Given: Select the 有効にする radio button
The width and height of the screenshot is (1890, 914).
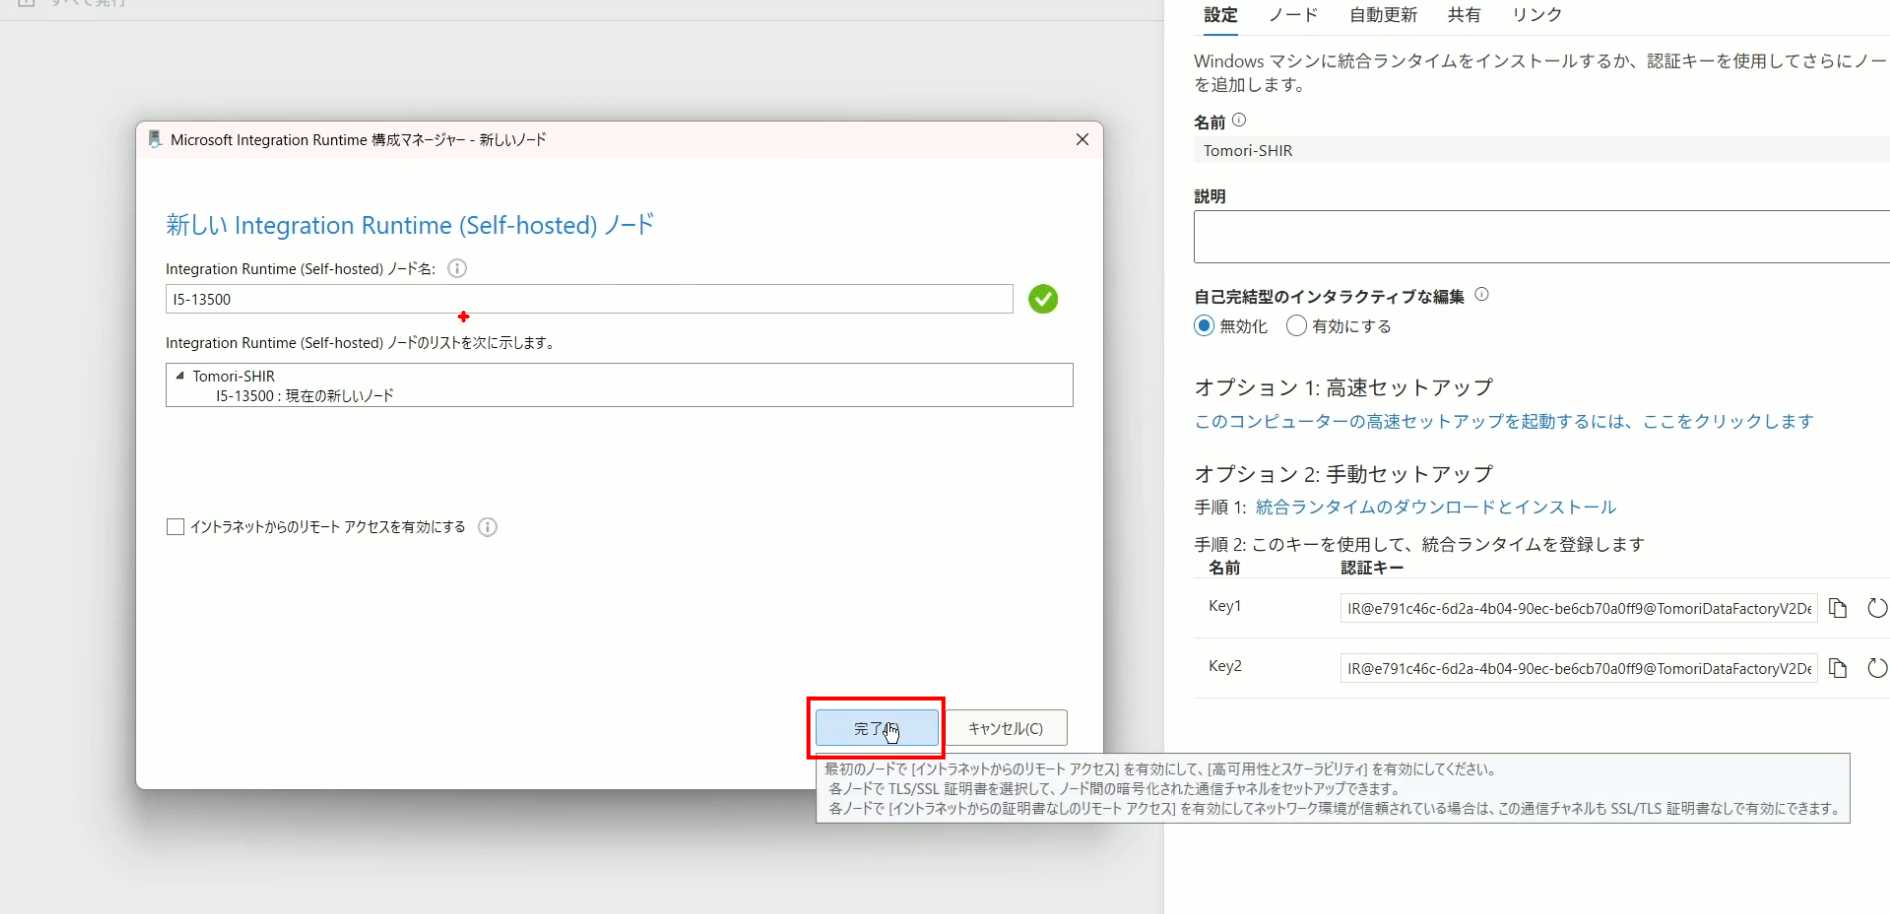Looking at the screenshot, I should [x=1296, y=326].
